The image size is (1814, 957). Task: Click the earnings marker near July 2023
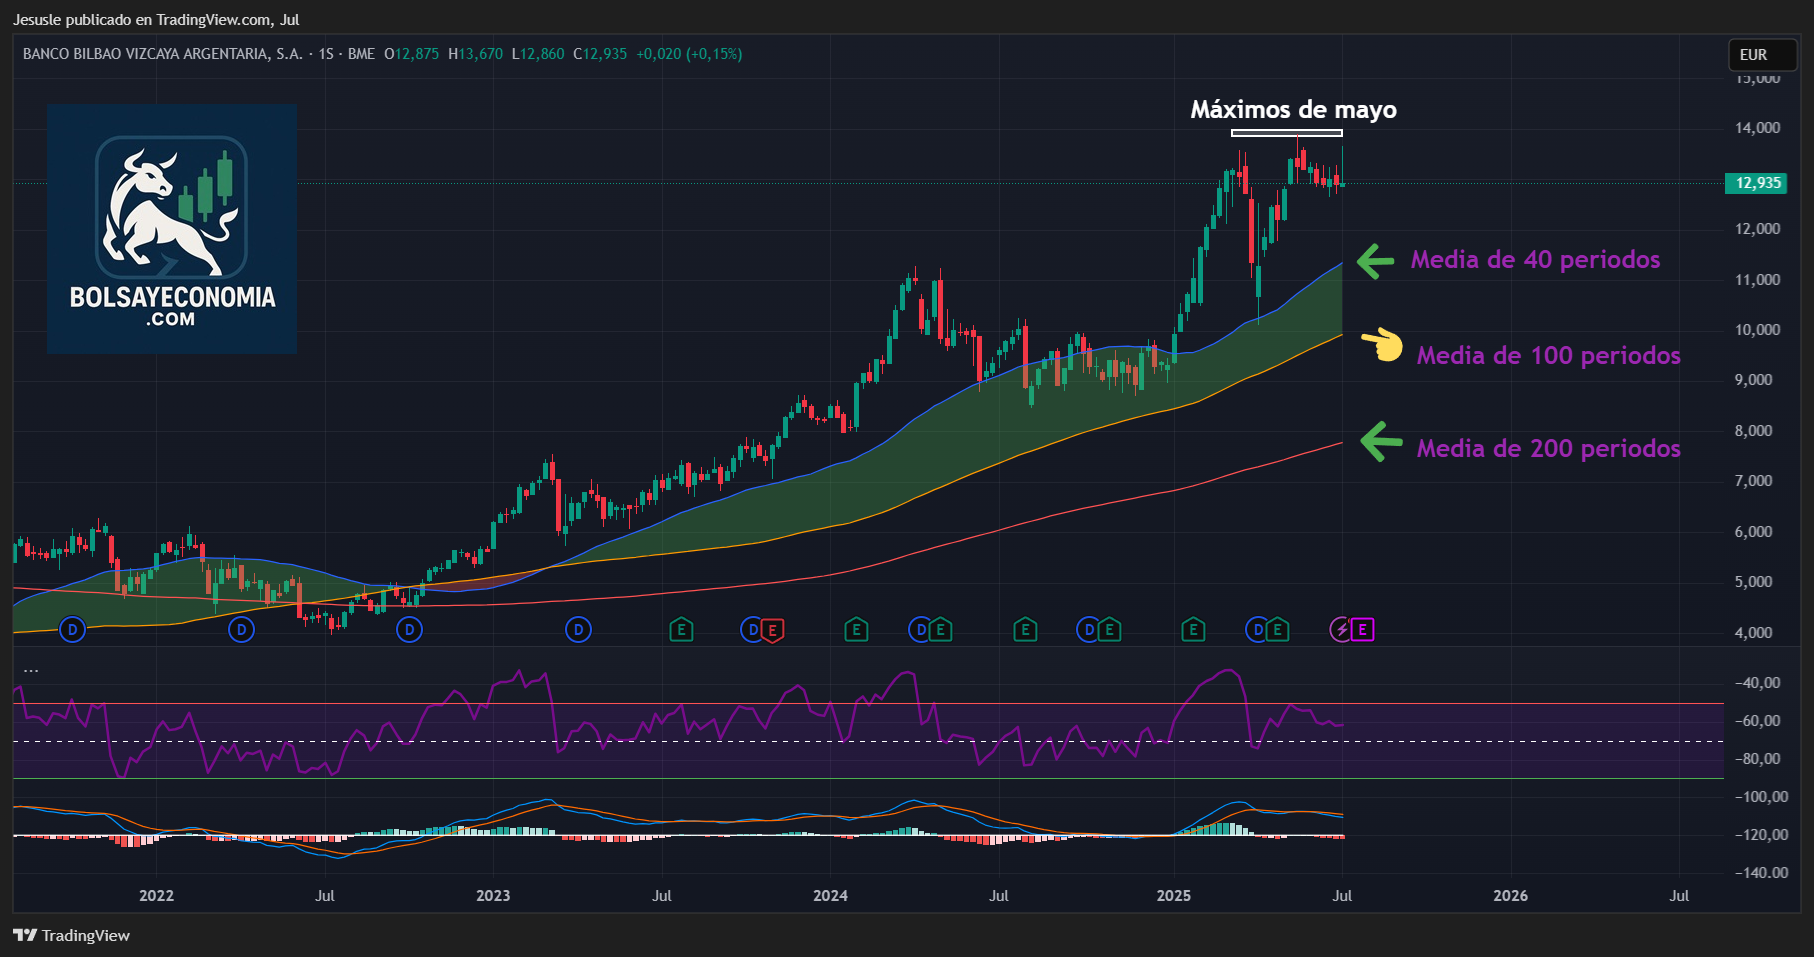point(681,630)
